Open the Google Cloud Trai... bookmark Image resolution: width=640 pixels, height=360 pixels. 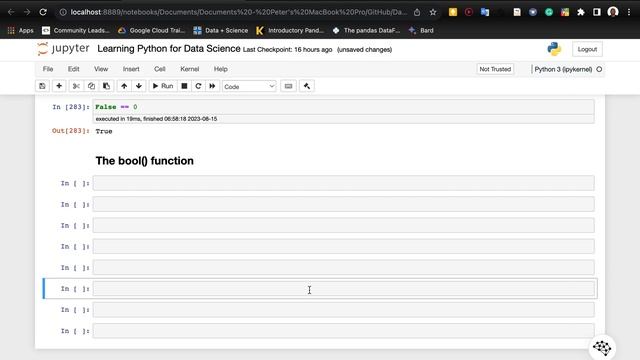pos(151,30)
